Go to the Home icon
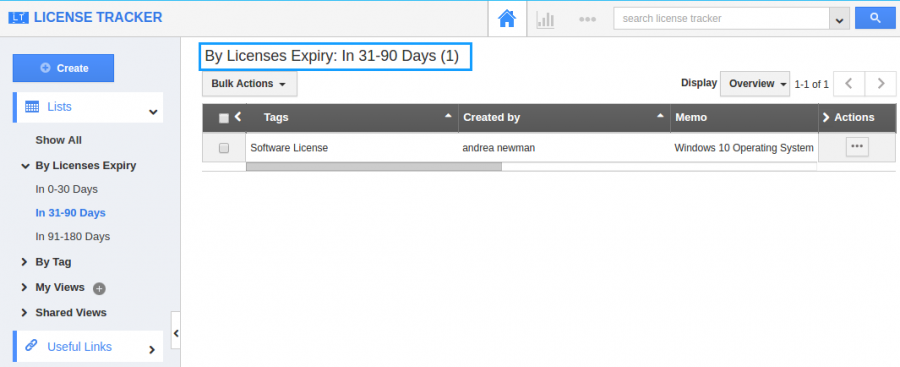This screenshot has width=900, height=367. click(x=507, y=18)
